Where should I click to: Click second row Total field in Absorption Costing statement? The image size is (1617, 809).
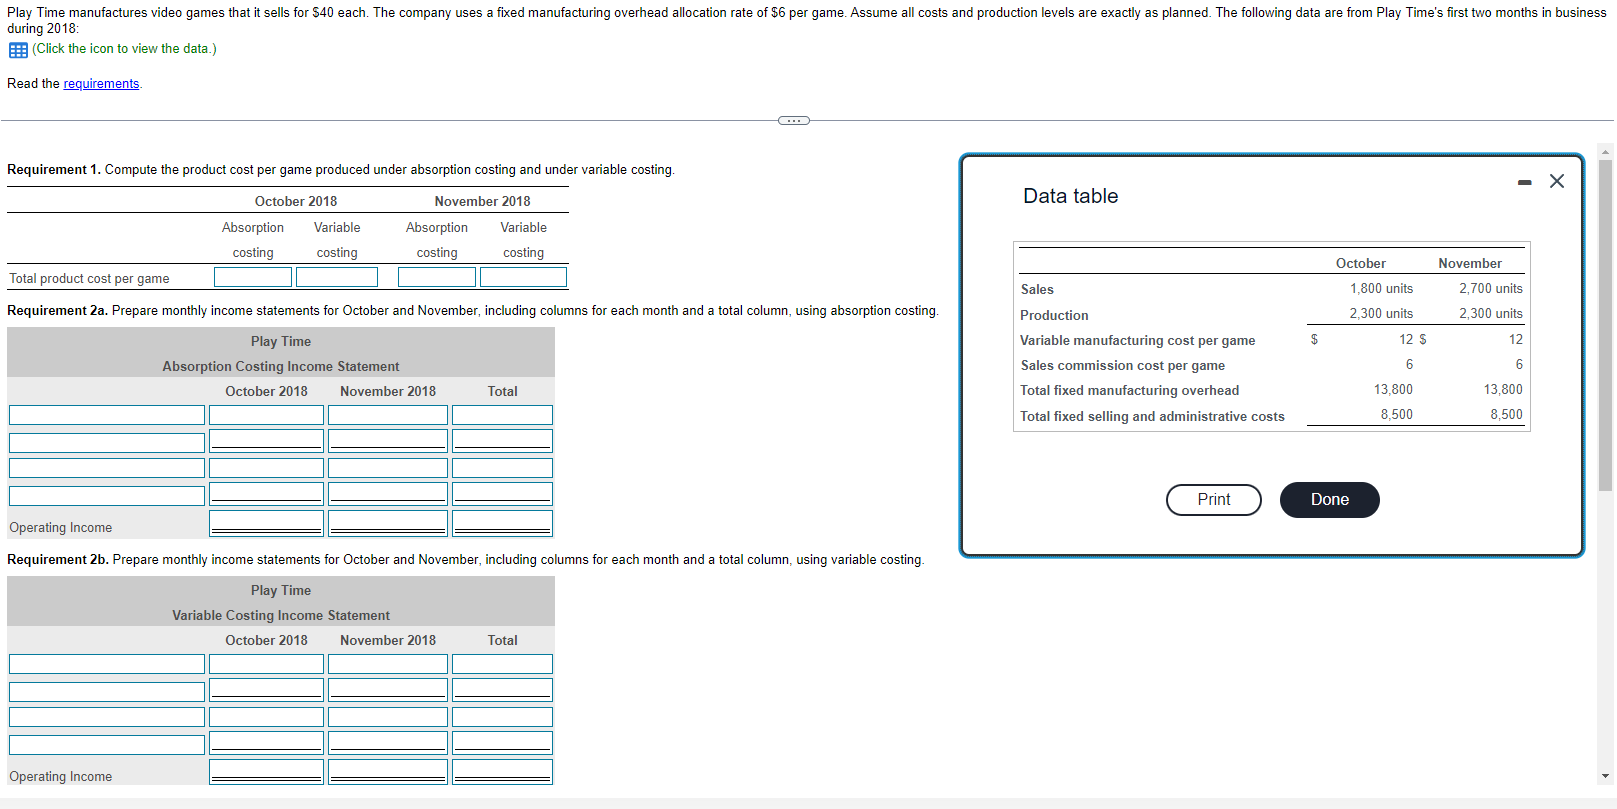click(x=502, y=441)
